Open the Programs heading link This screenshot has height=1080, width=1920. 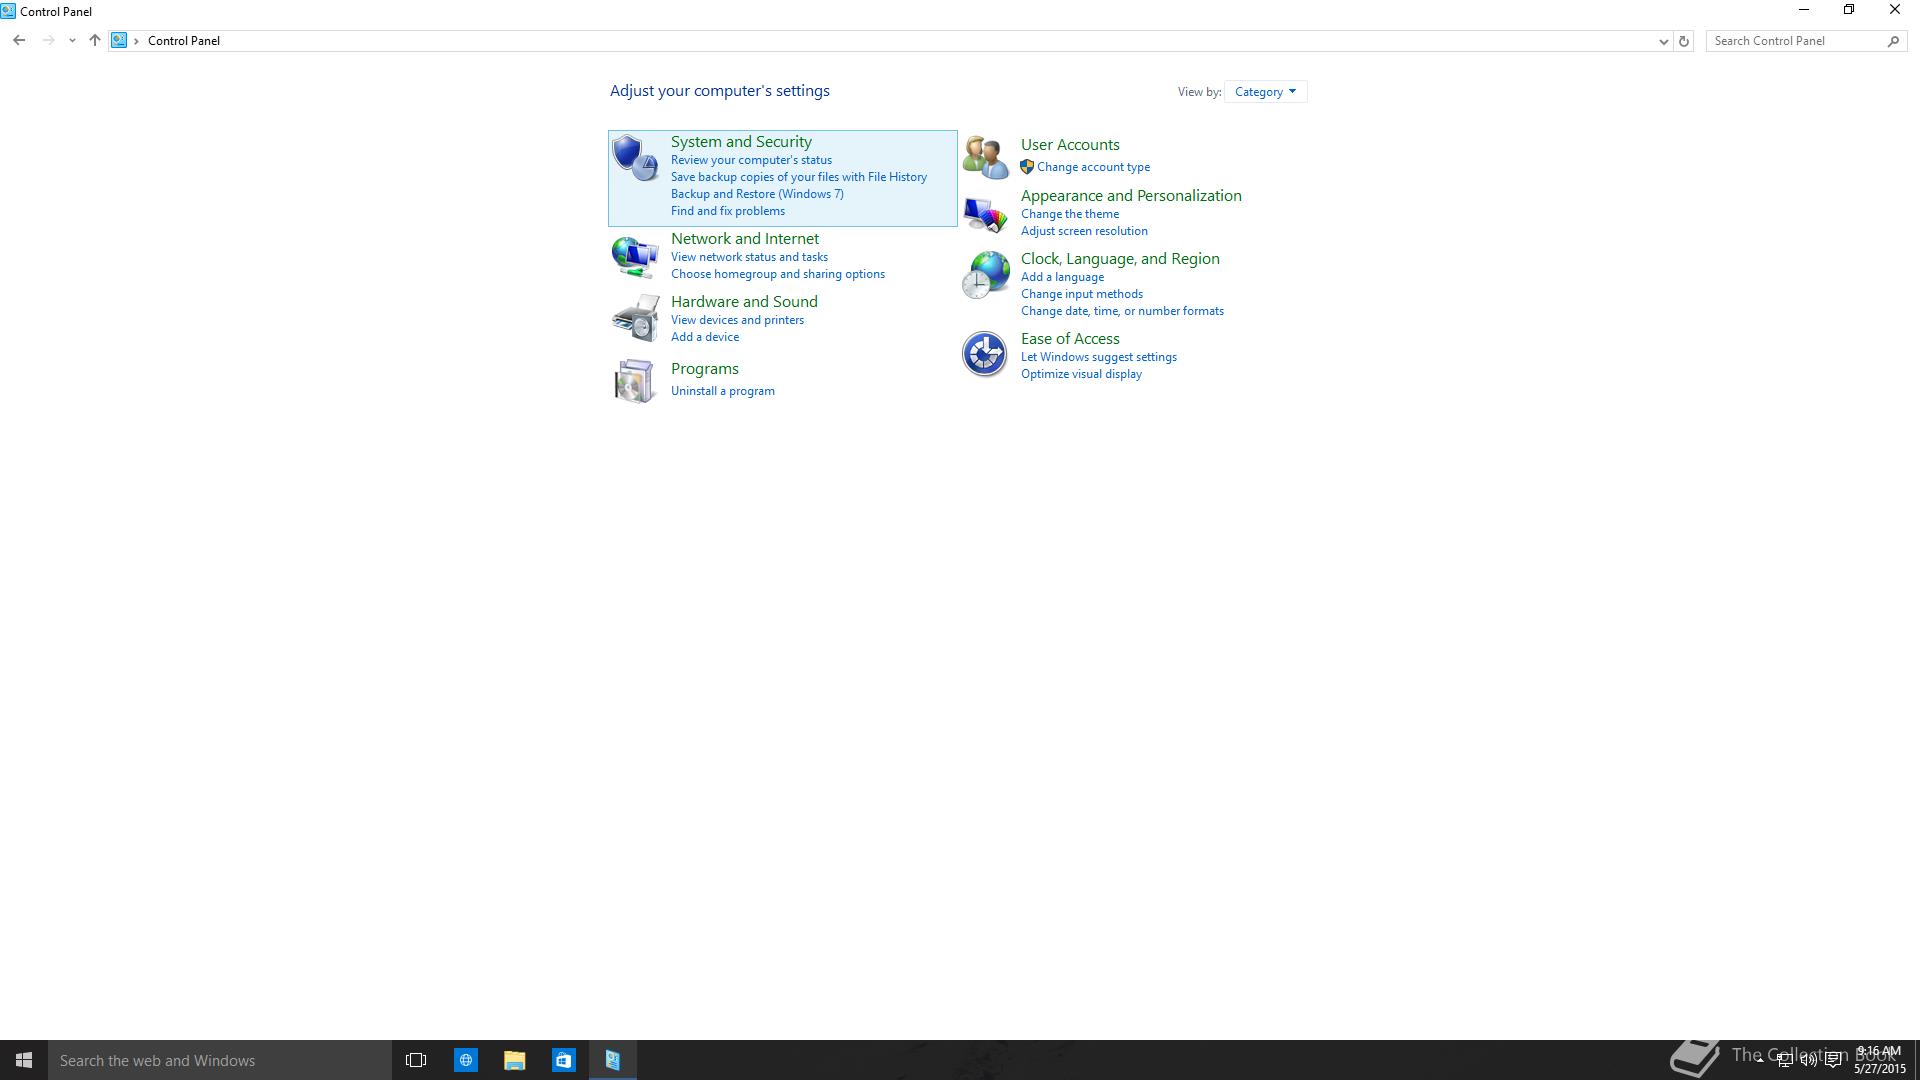(705, 369)
